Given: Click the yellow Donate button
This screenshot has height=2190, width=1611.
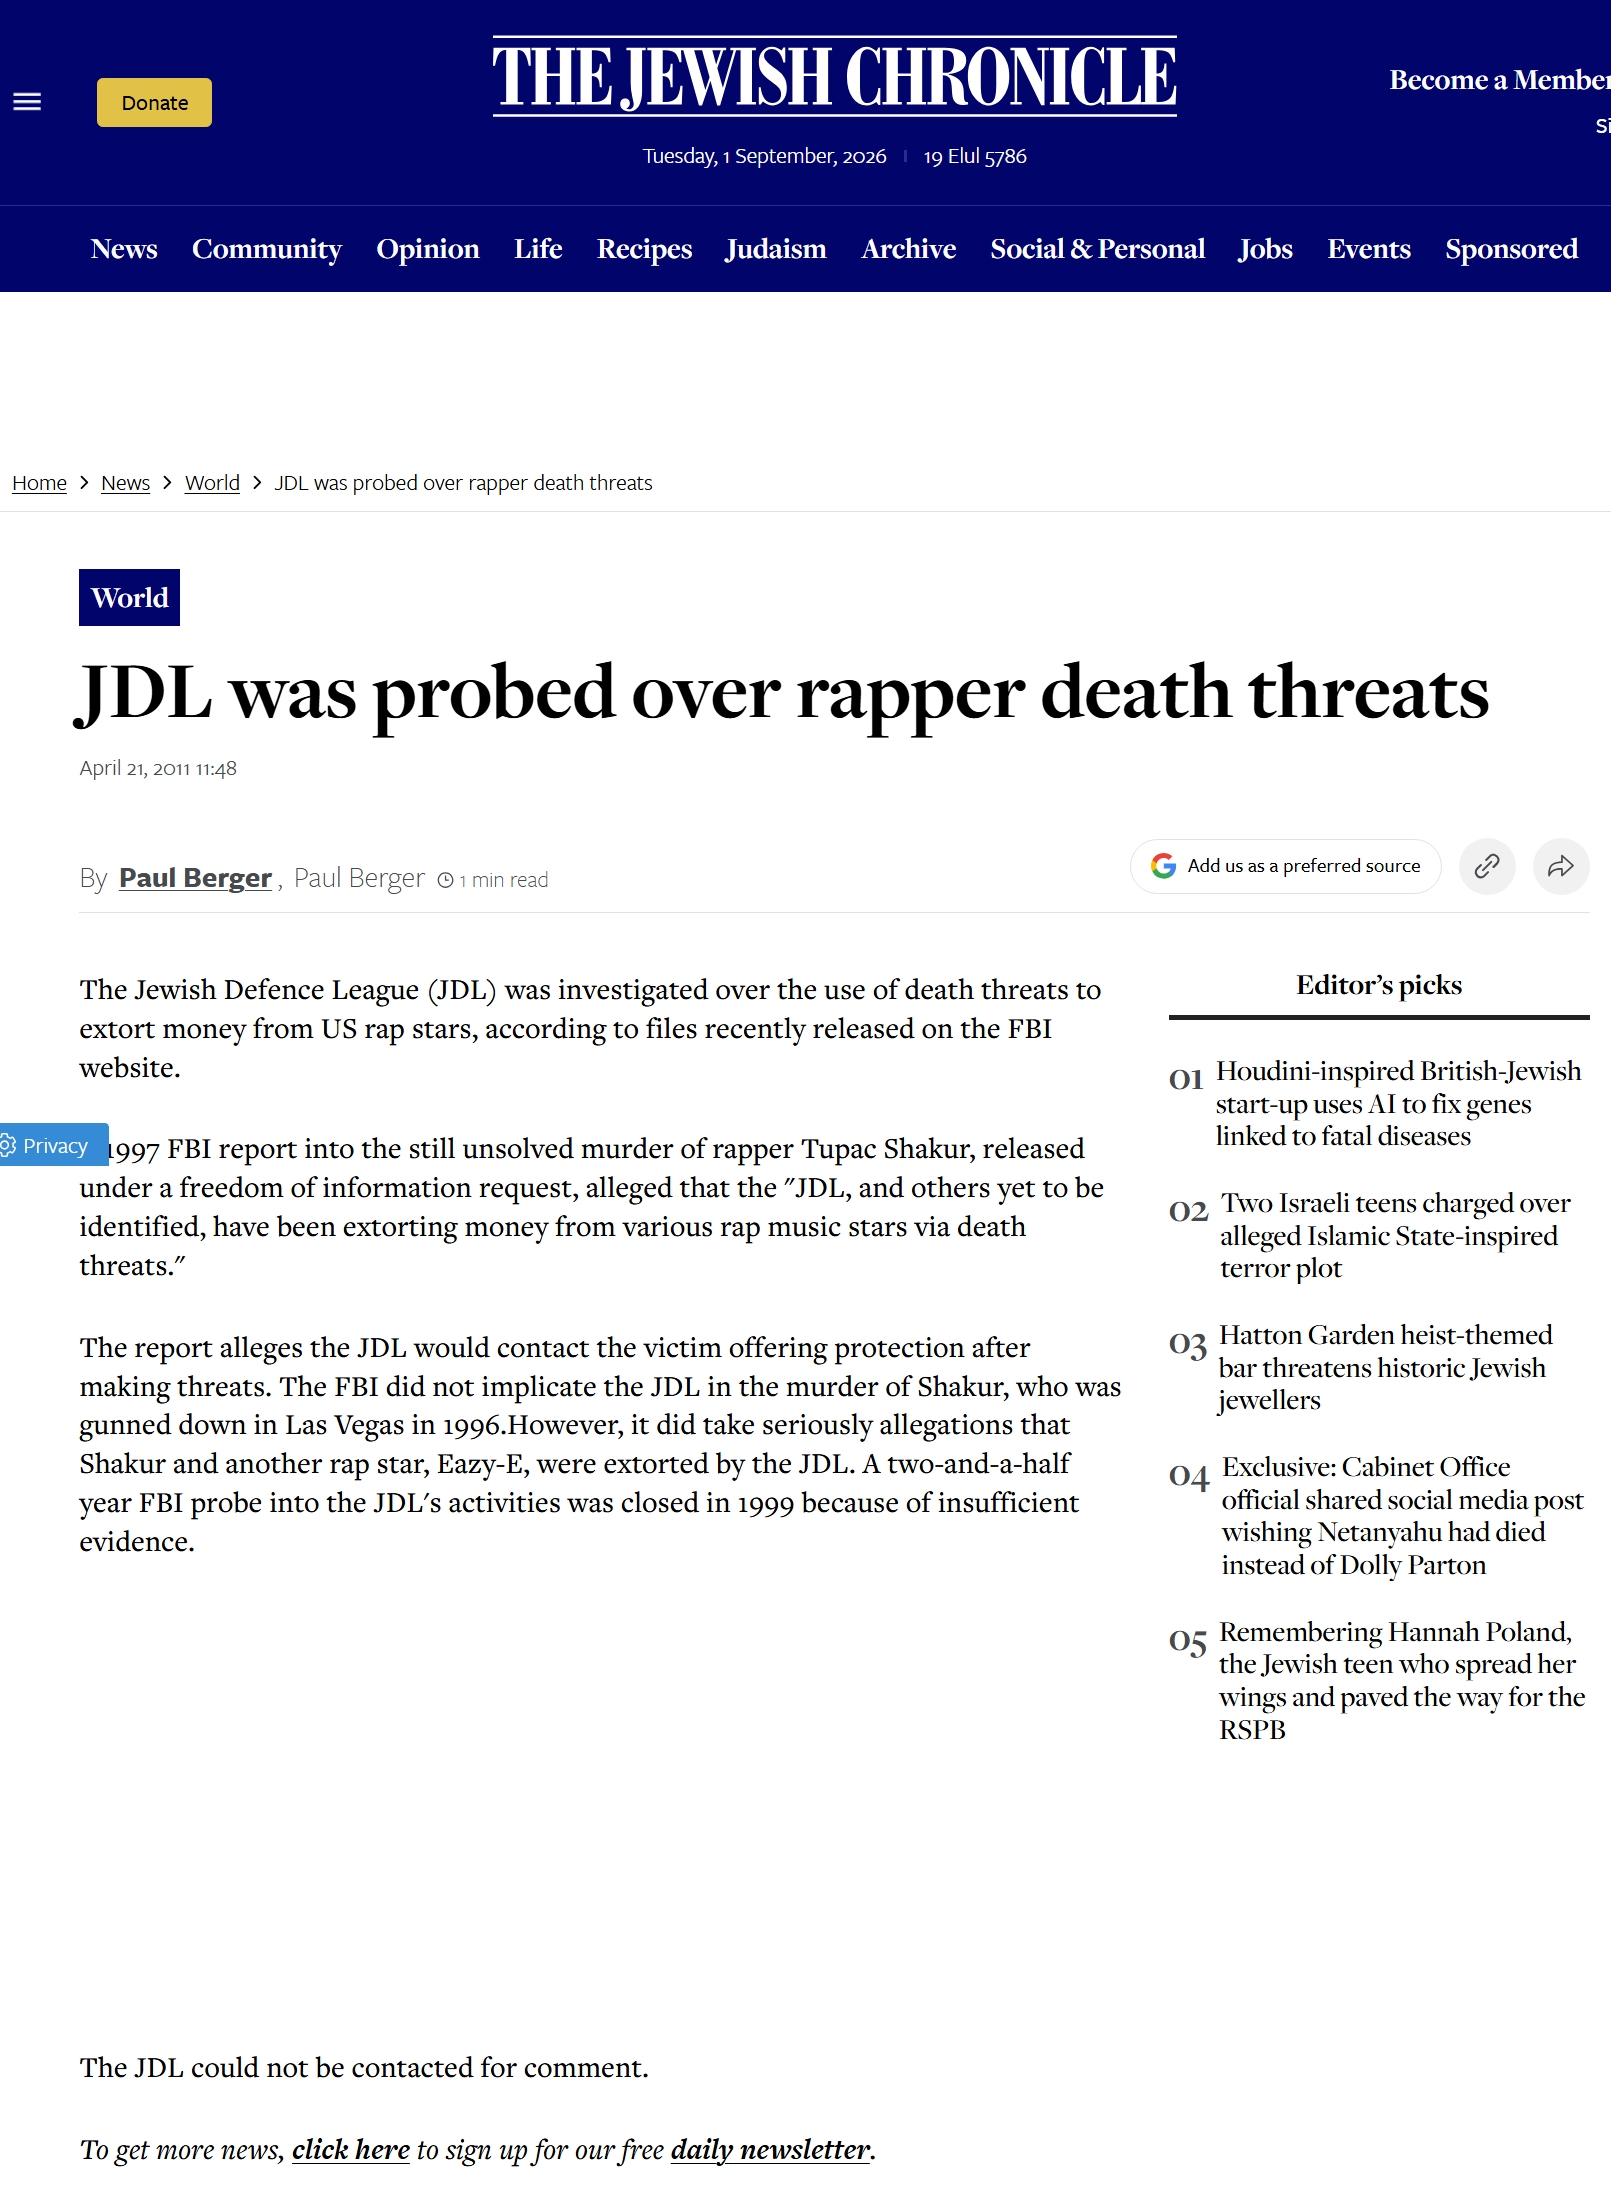Looking at the screenshot, I should tap(154, 103).
